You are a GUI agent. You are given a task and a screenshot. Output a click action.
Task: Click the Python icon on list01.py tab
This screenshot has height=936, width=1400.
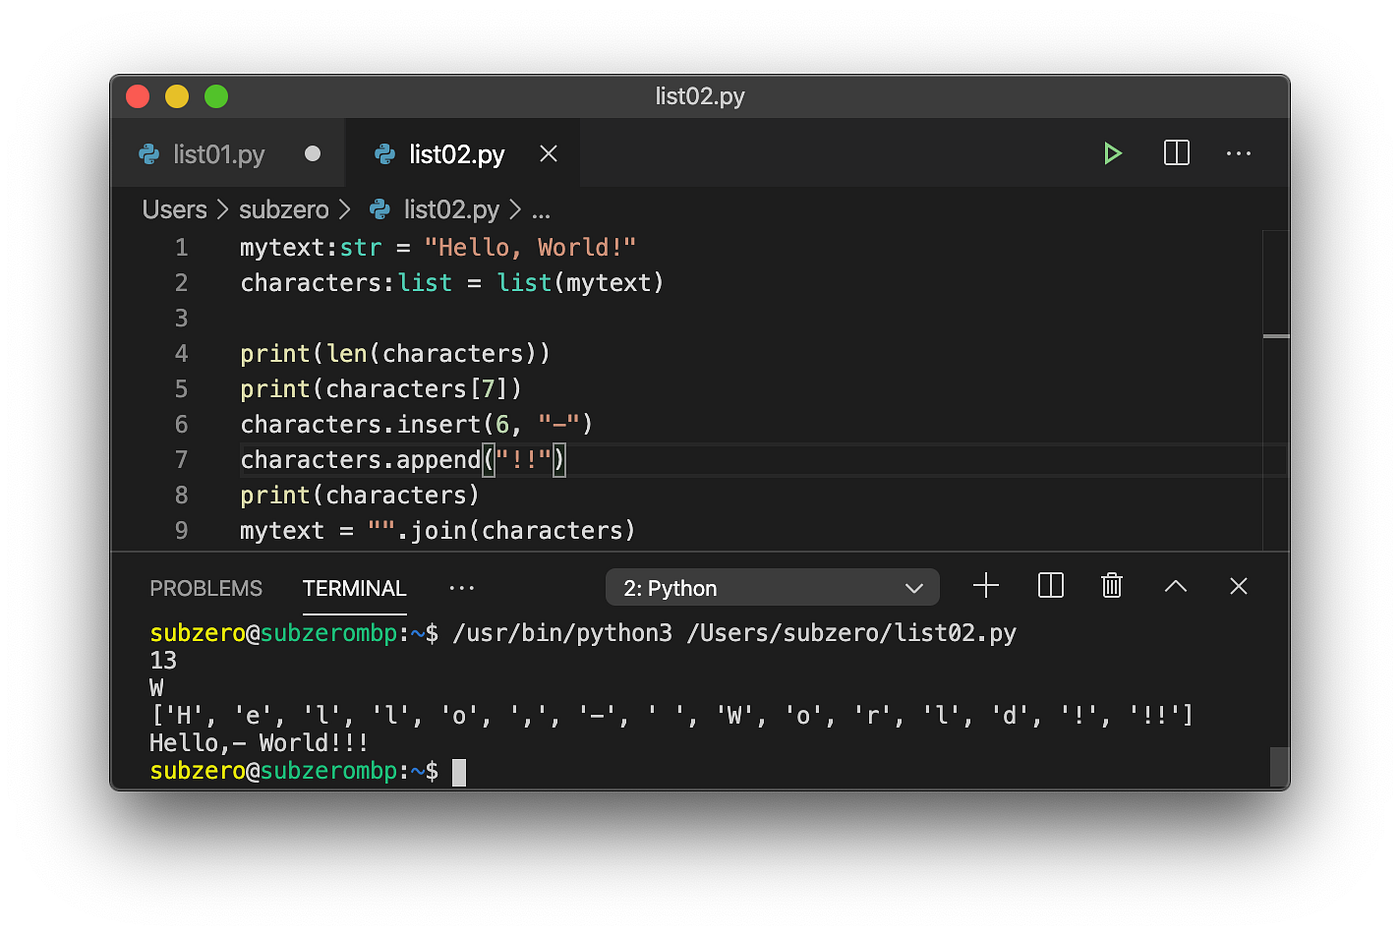[149, 154]
